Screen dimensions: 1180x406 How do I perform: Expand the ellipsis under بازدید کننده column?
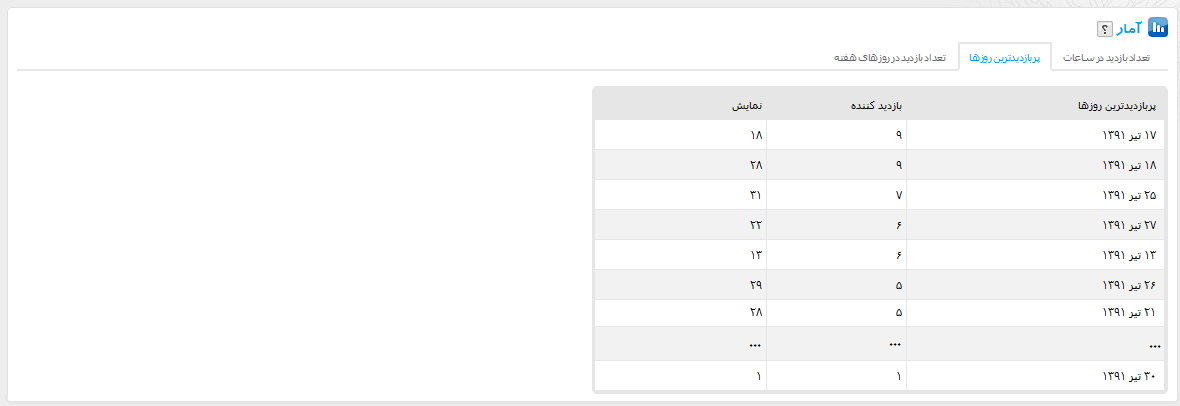[x=895, y=344]
